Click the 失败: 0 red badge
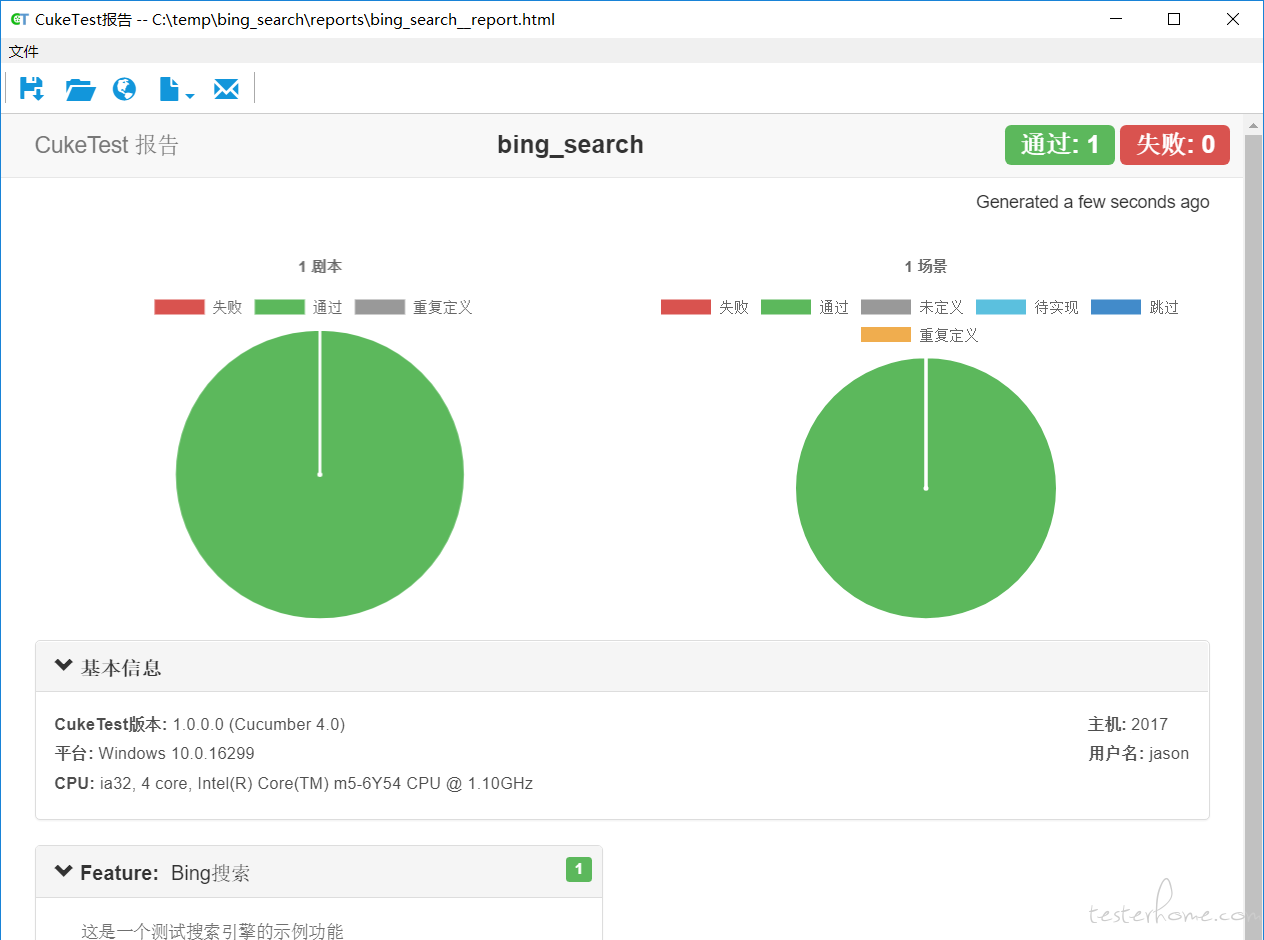The height and width of the screenshot is (940, 1264). [x=1175, y=145]
